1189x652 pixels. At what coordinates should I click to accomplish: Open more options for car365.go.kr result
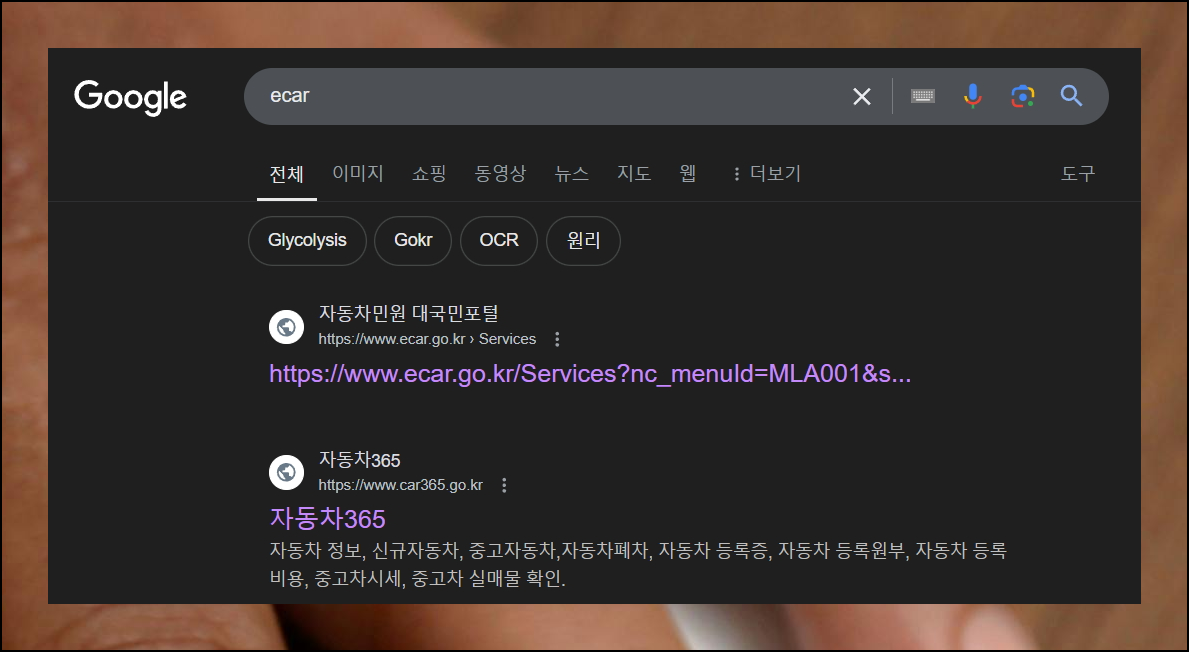click(504, 485)
